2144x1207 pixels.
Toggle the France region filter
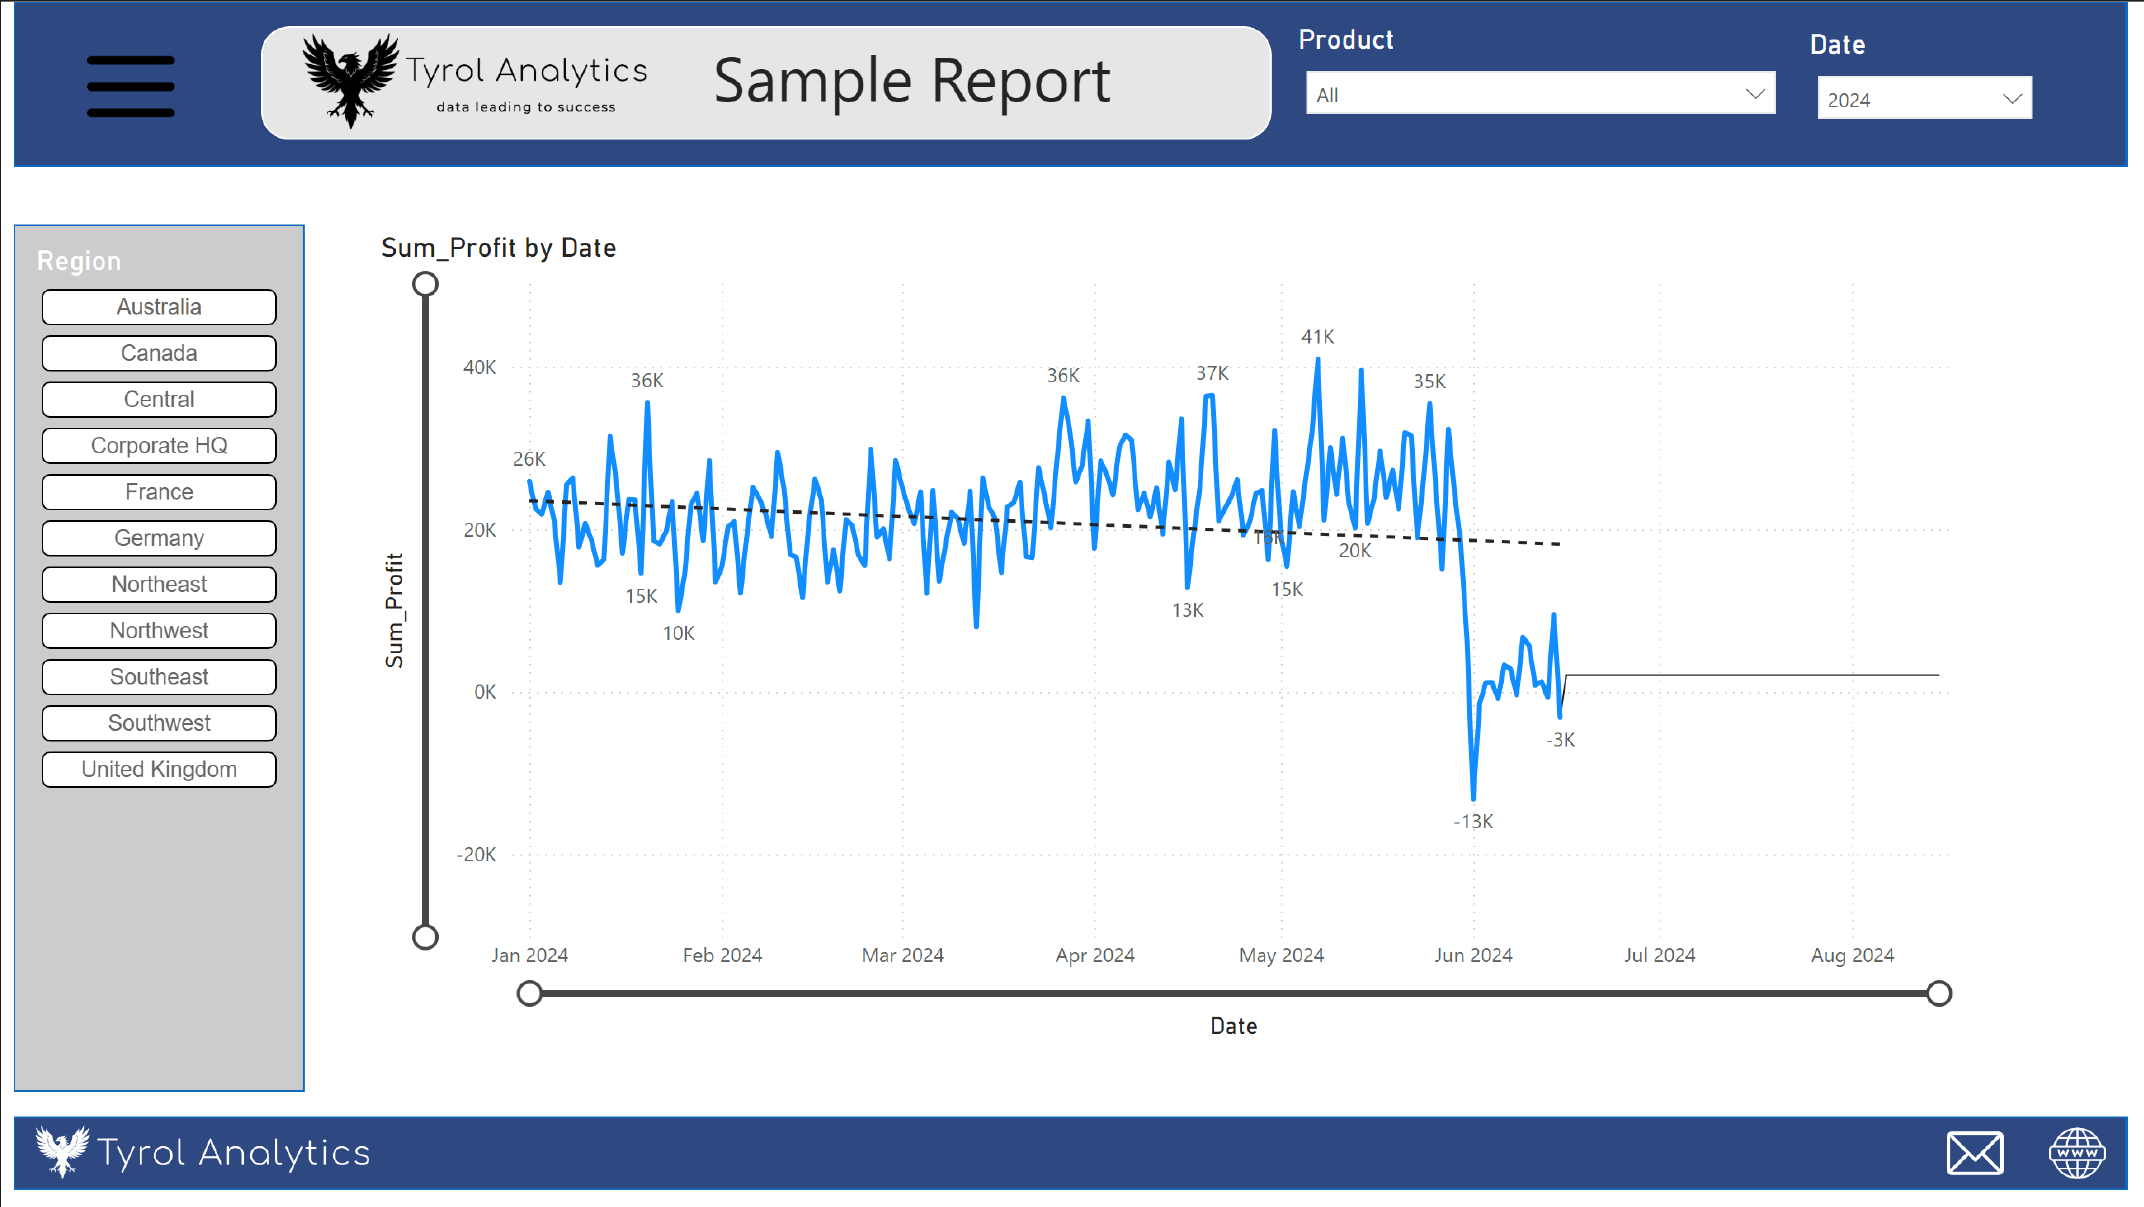click(159, 492)
